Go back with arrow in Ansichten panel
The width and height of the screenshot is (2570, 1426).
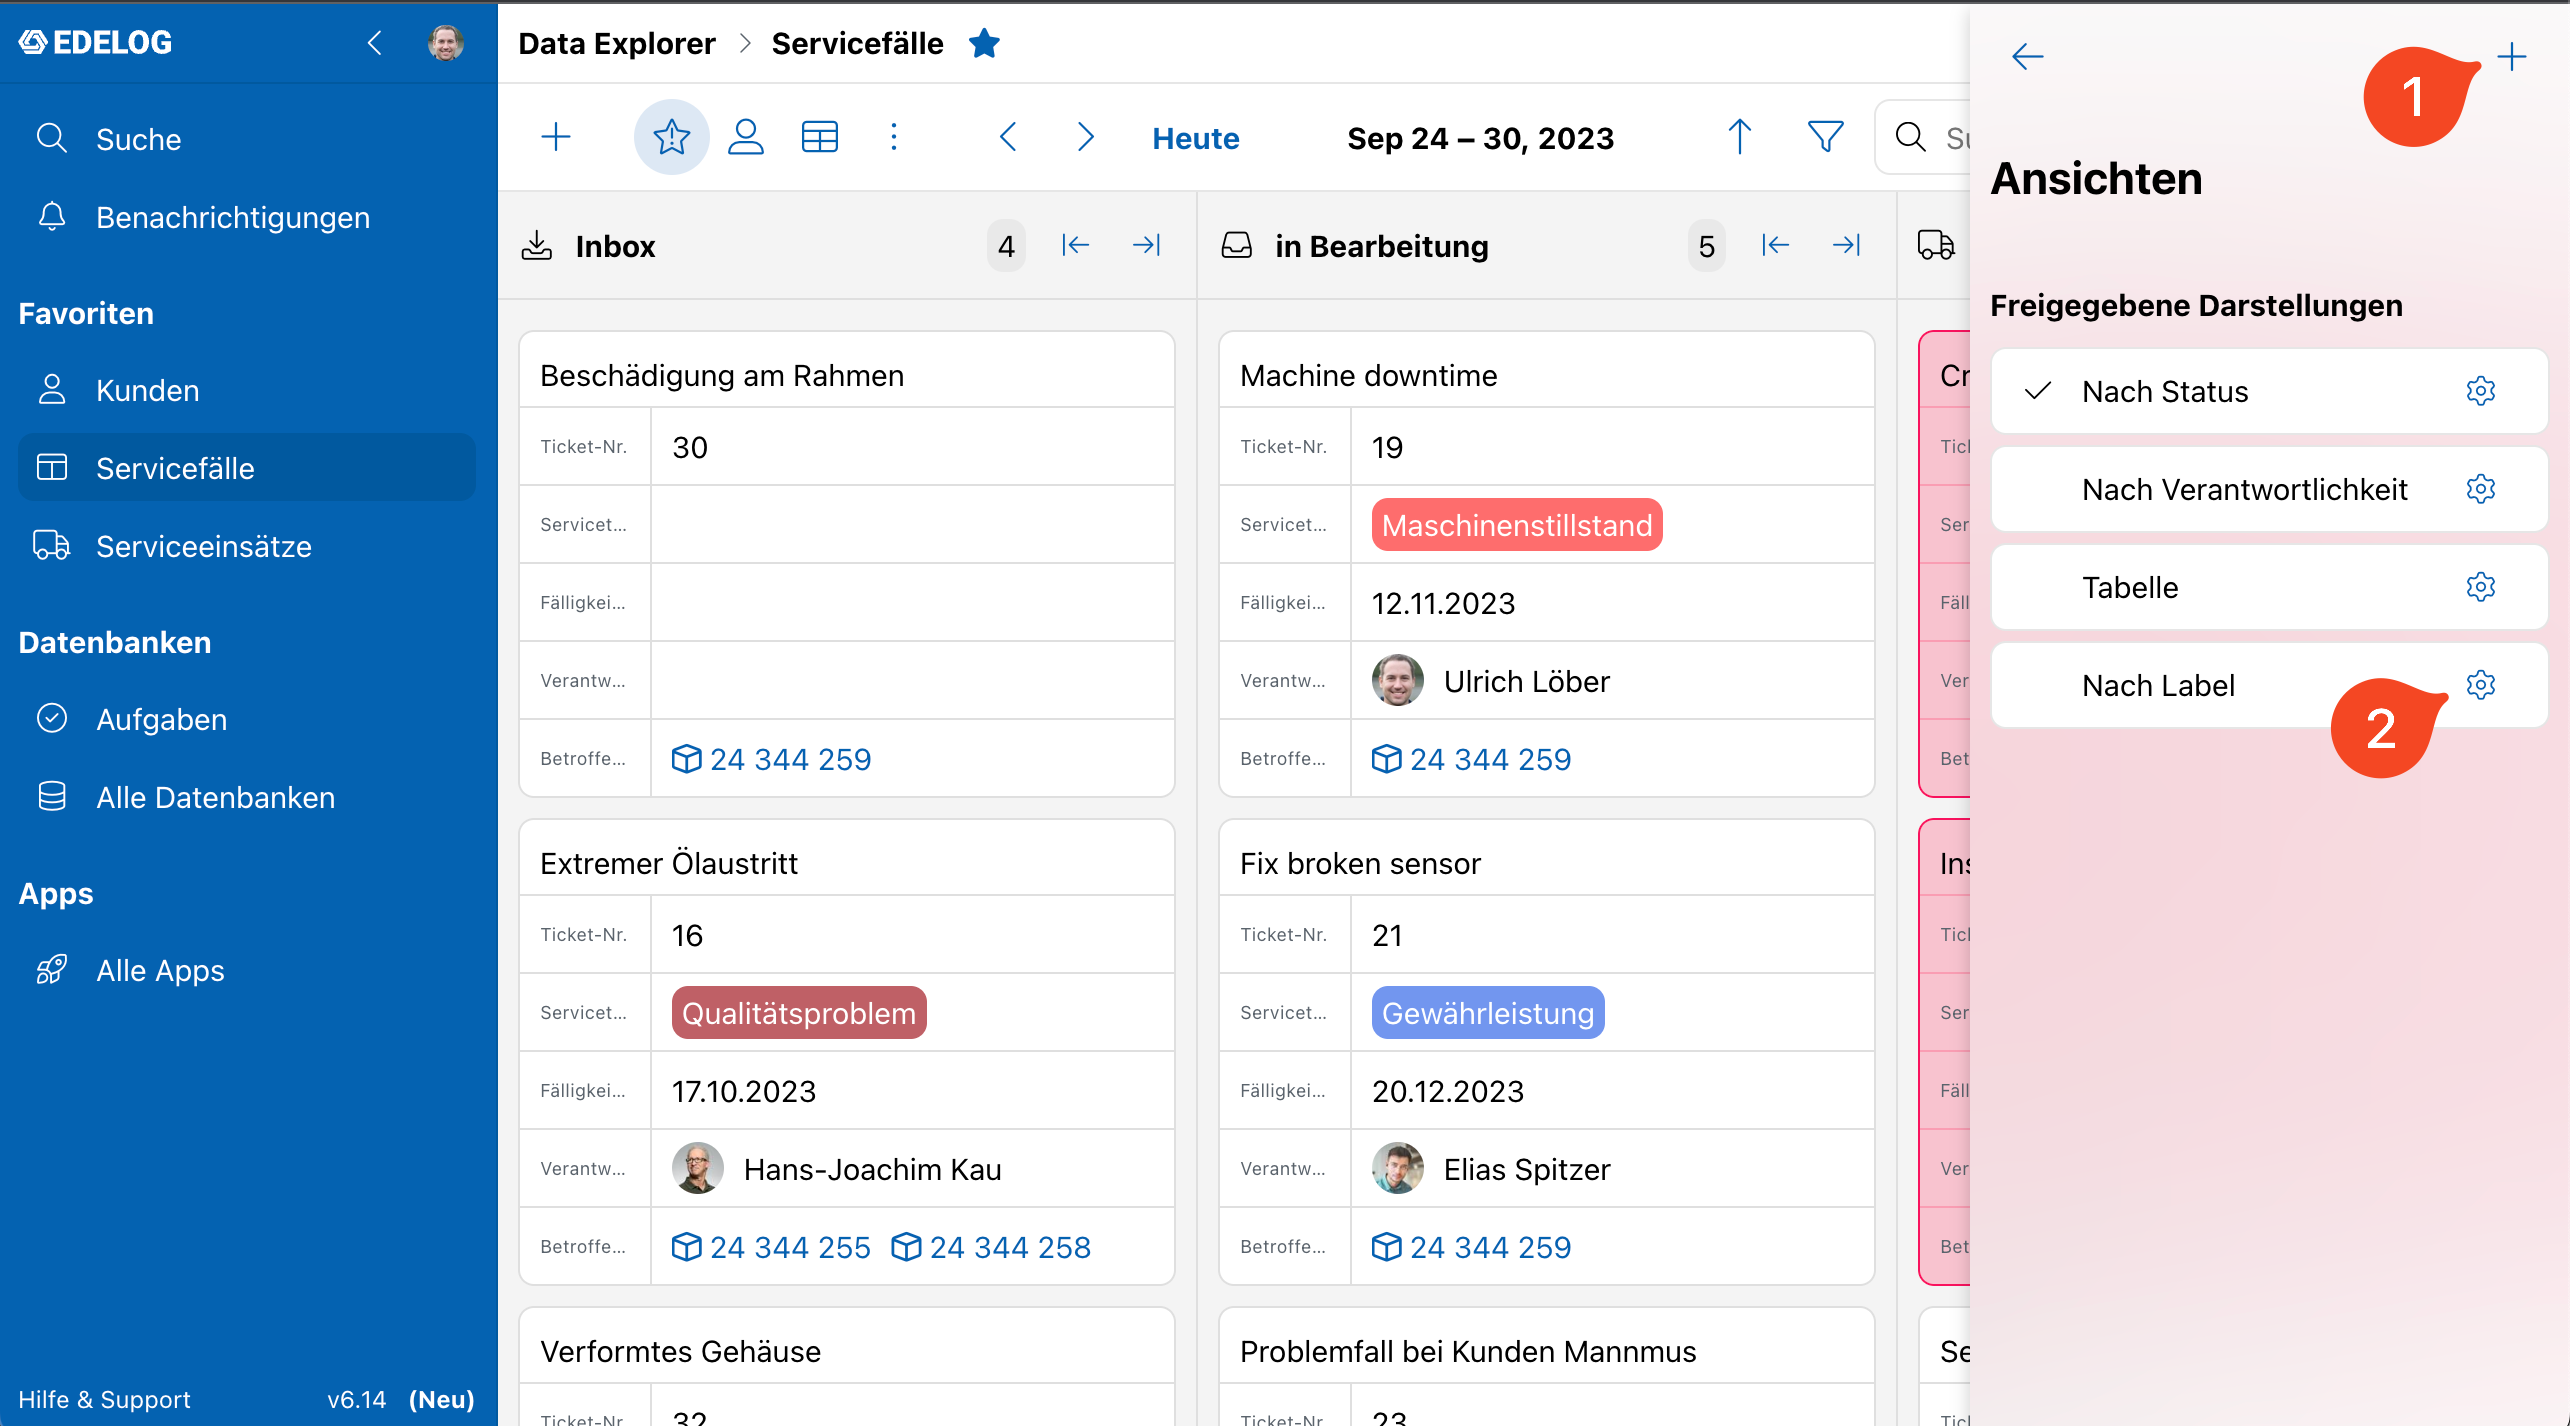tap(2028, 56)
